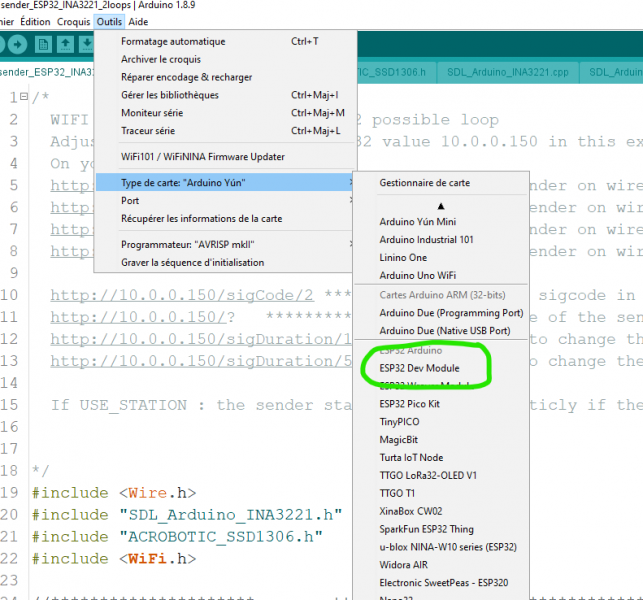Open link http://10.0.0.150/sigCode/2
Image resolution: width=643 pixels, height=600 pixels.
point(182,295)
